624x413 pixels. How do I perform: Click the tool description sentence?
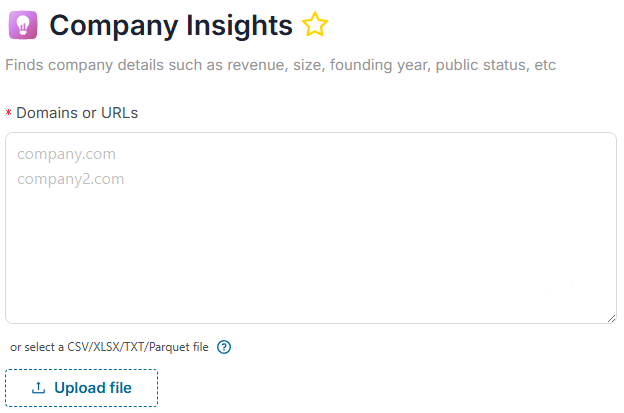pyautogui.click(x=280, y=65)
